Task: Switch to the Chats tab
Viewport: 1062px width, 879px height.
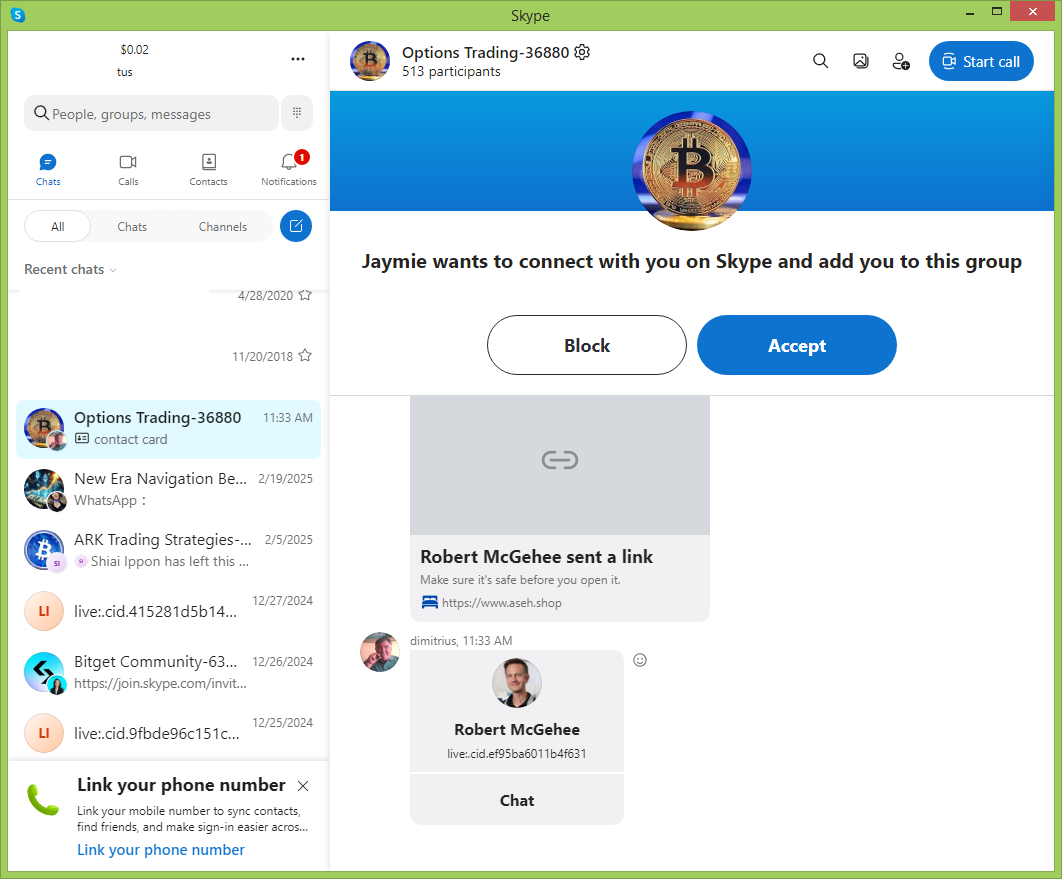Action: point(48,169)
